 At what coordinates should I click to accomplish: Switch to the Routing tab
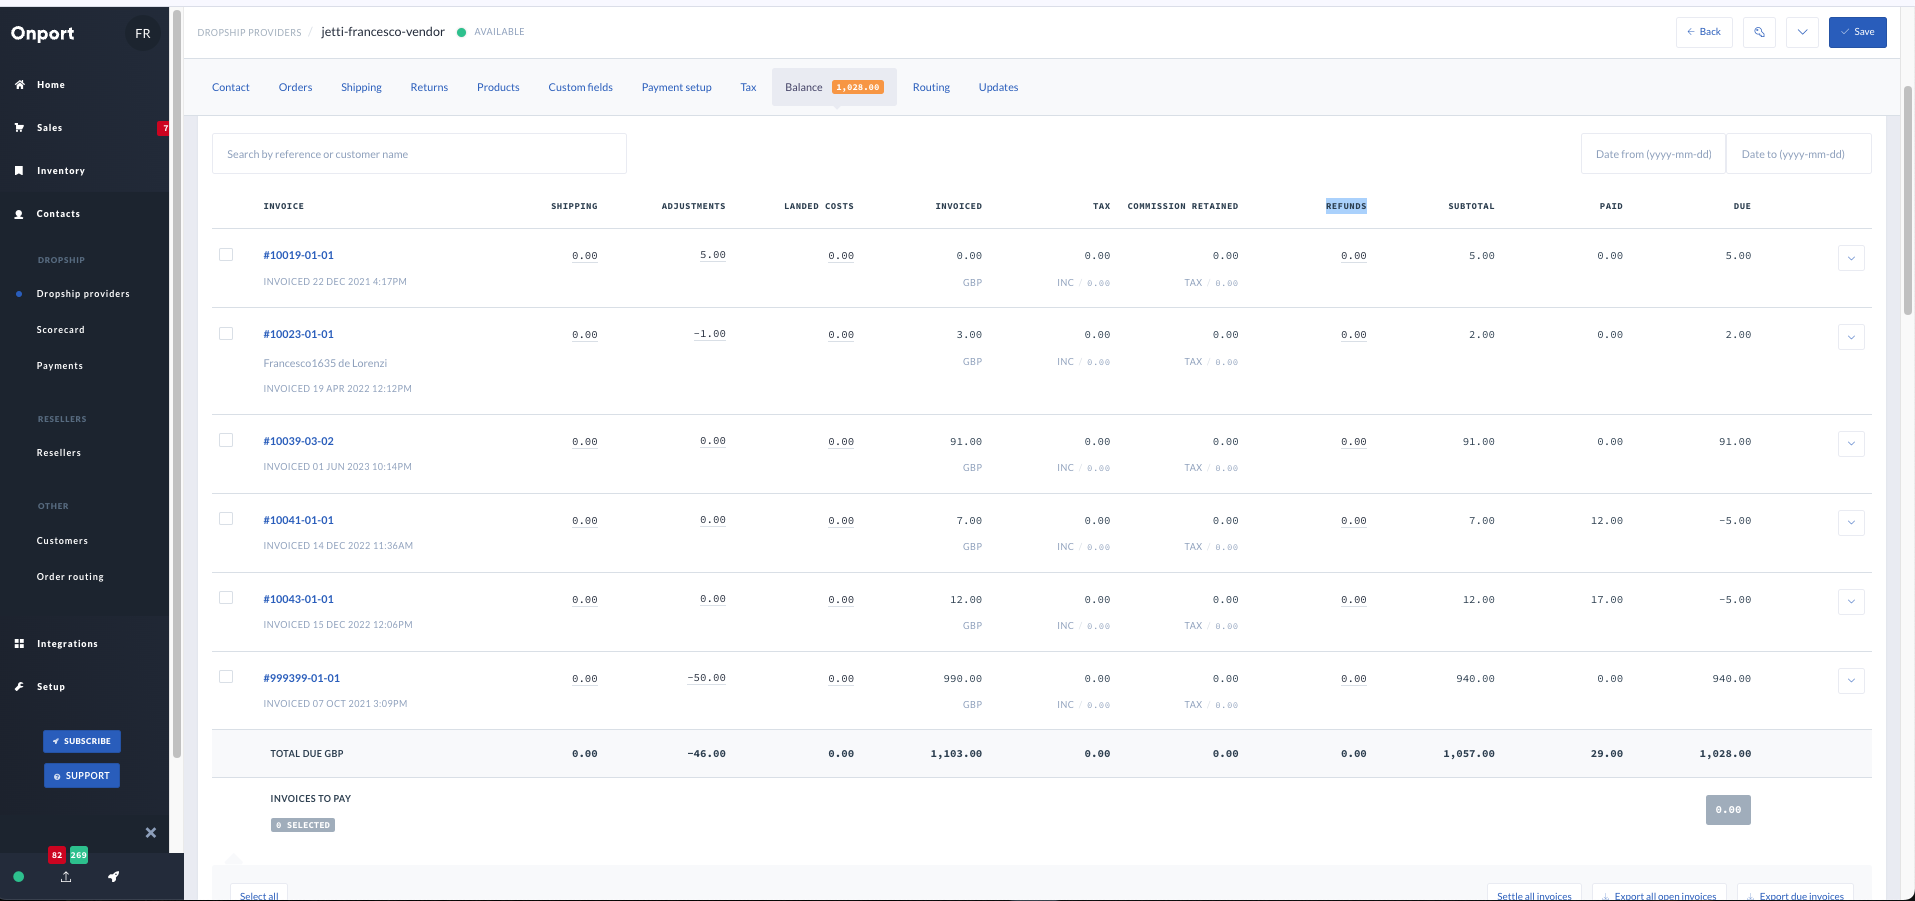tap(931, 87)
